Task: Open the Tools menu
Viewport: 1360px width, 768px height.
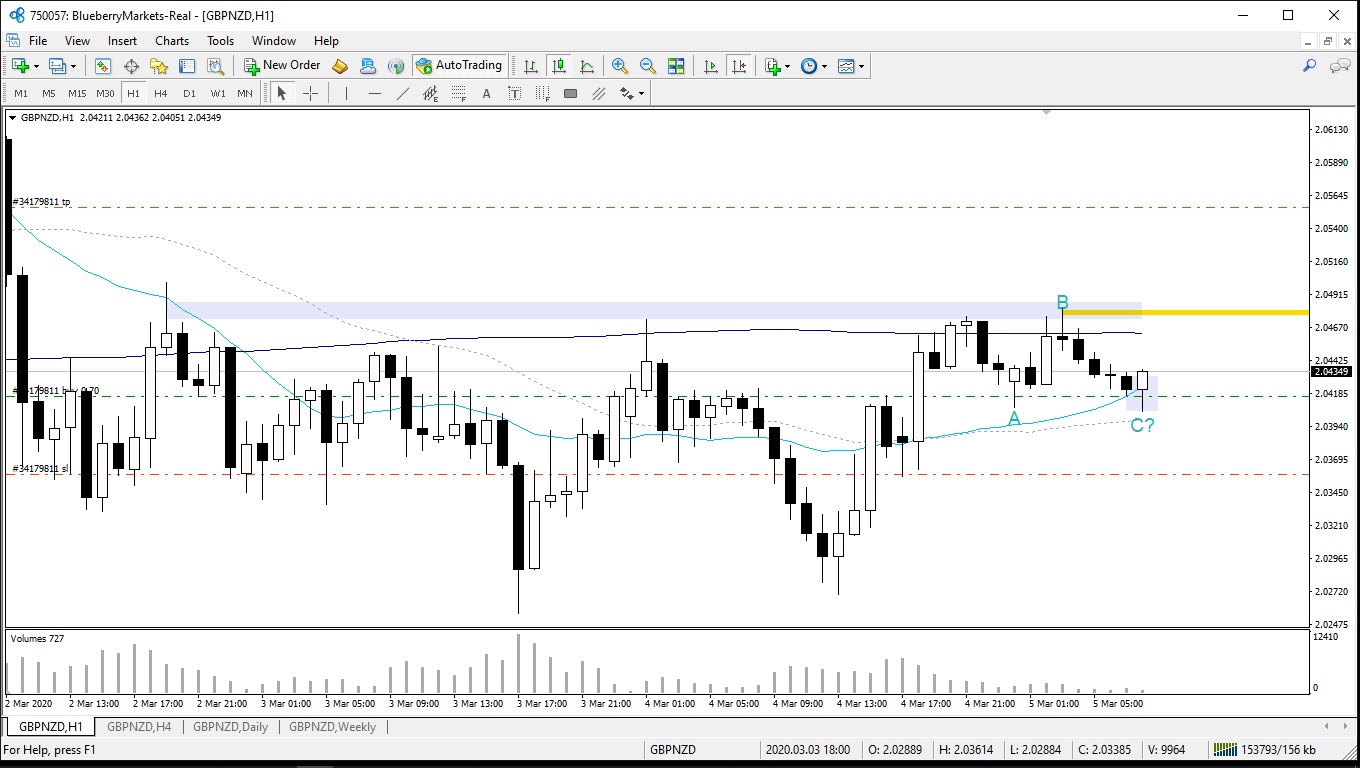Action: 220,41
